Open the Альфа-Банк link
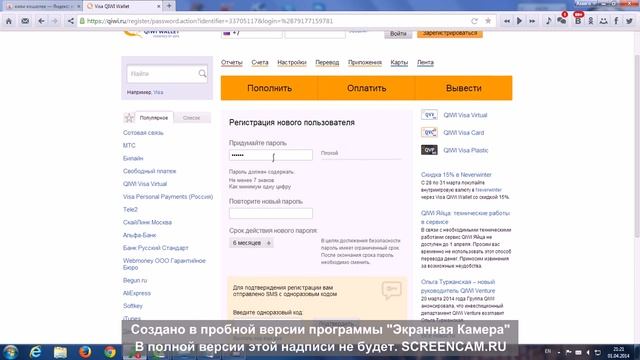 tap(139, 235)
